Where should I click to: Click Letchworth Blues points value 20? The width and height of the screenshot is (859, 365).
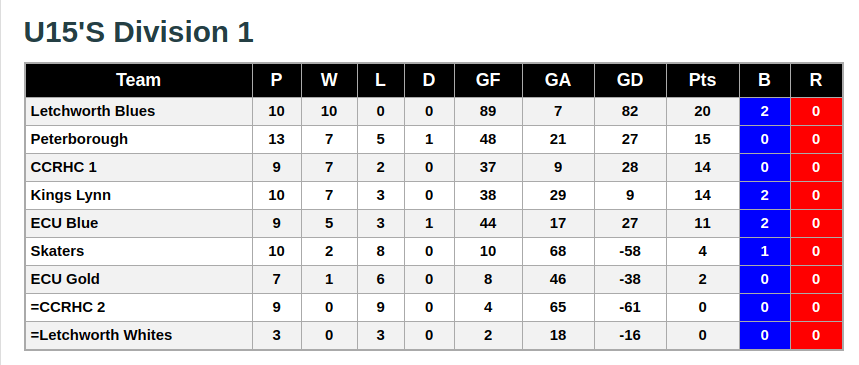pyautogui.click(x=702, y=111)
